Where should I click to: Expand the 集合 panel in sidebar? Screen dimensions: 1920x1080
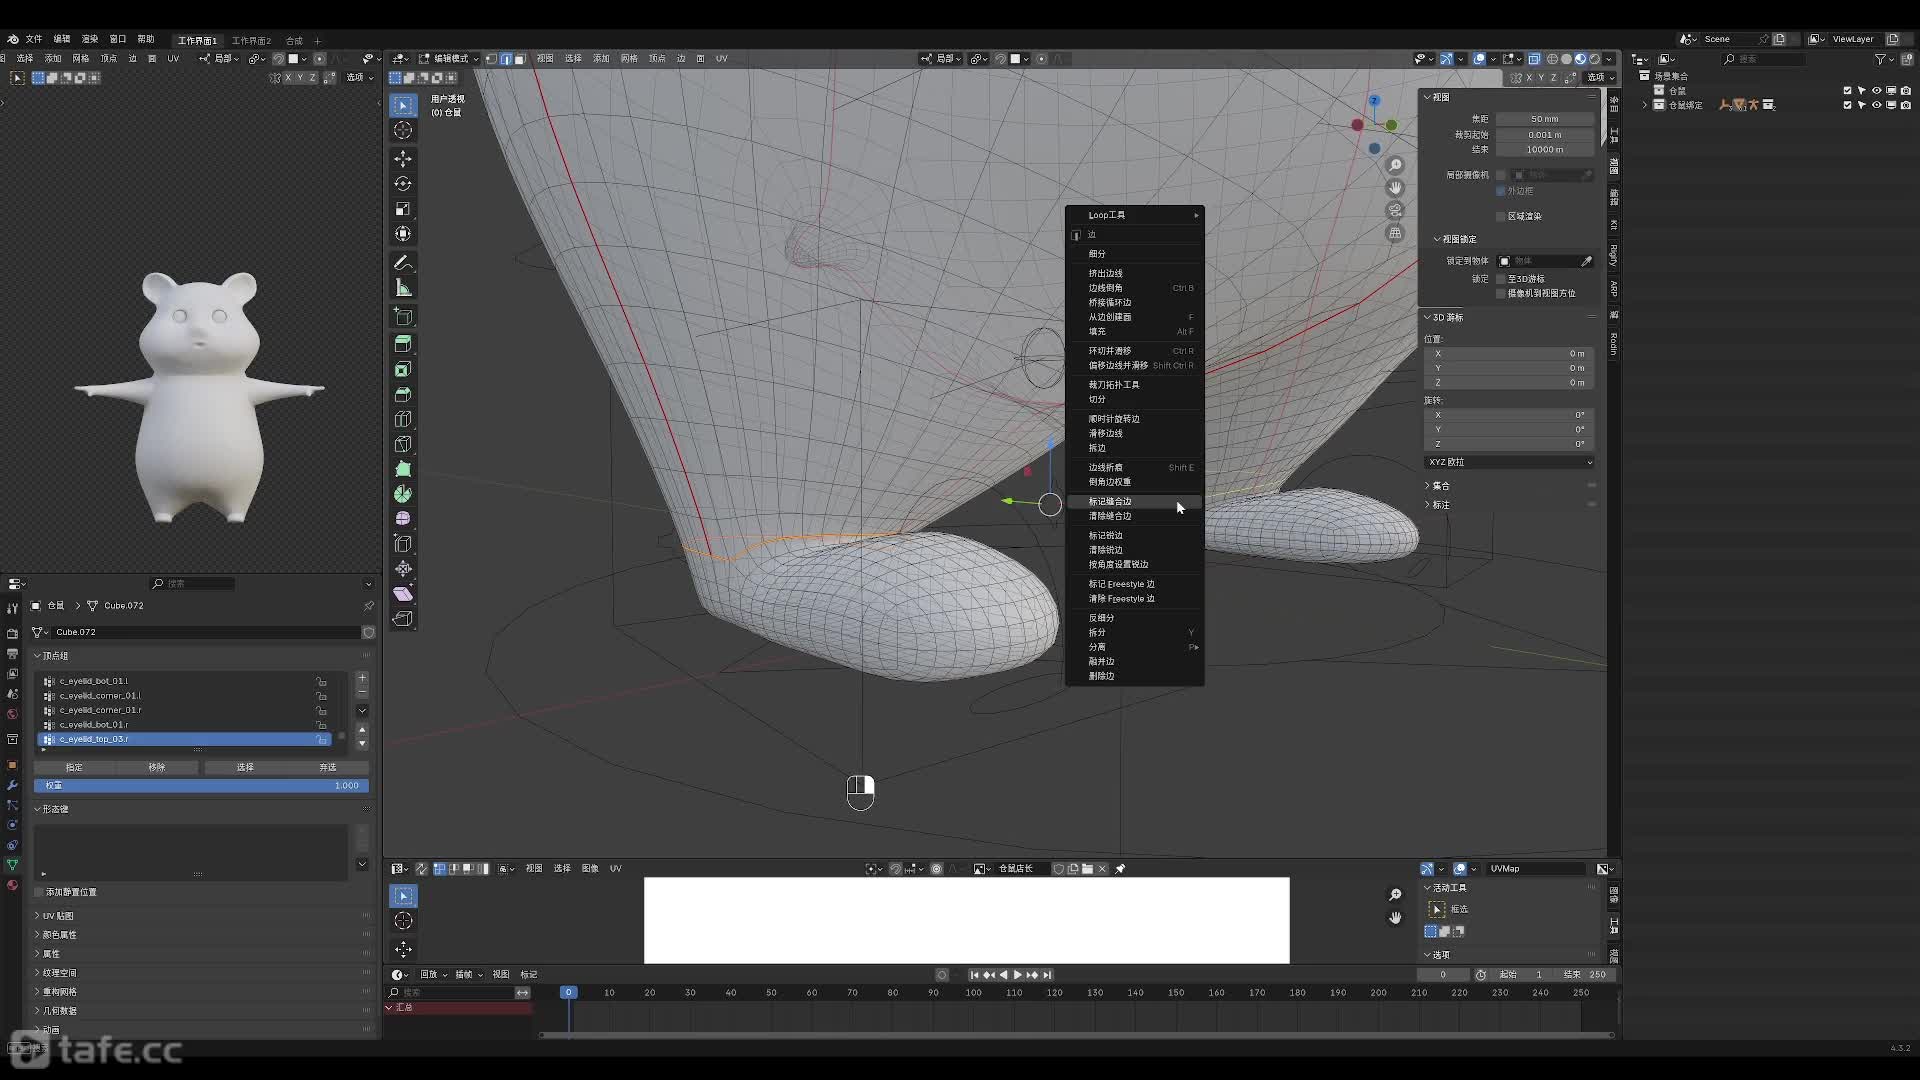pyautogui.click(x=1440, y=486)
